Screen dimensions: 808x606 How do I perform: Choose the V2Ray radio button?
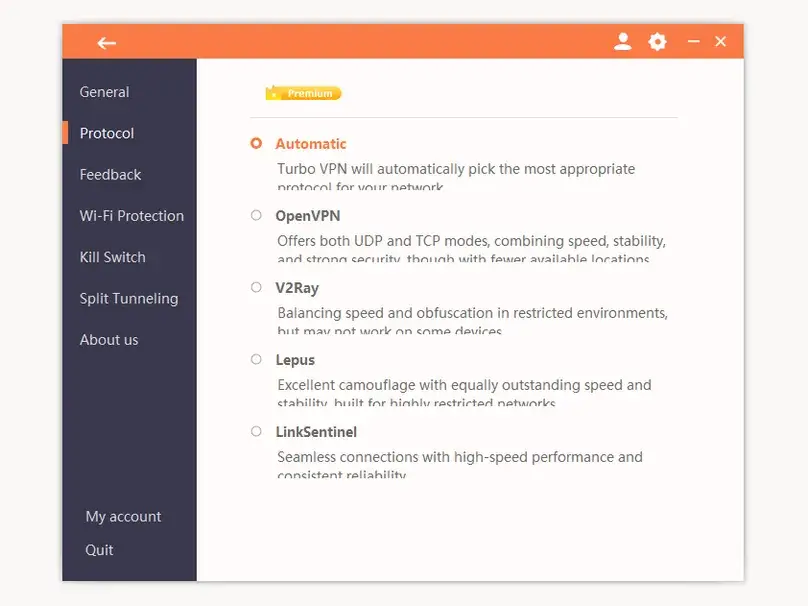[256, 288]
